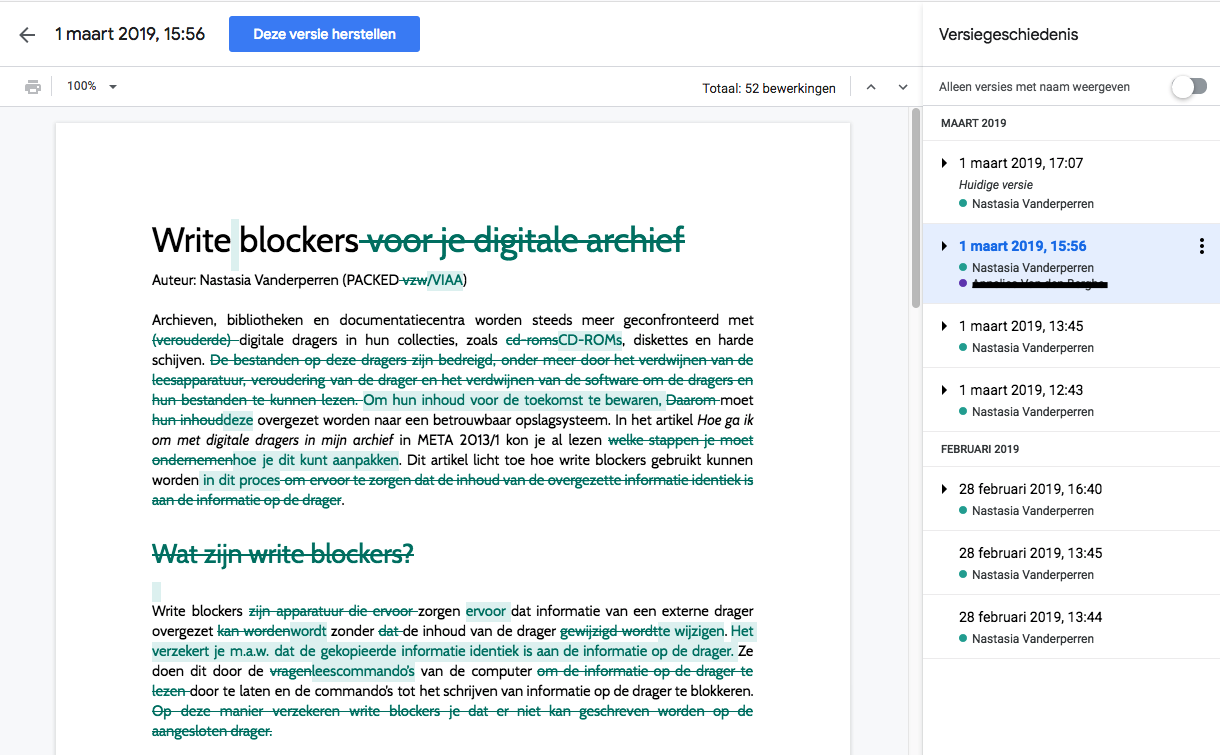This screenshot has height=755, width=1220.
Task: Click the print icon
Action: pos(33,87)
